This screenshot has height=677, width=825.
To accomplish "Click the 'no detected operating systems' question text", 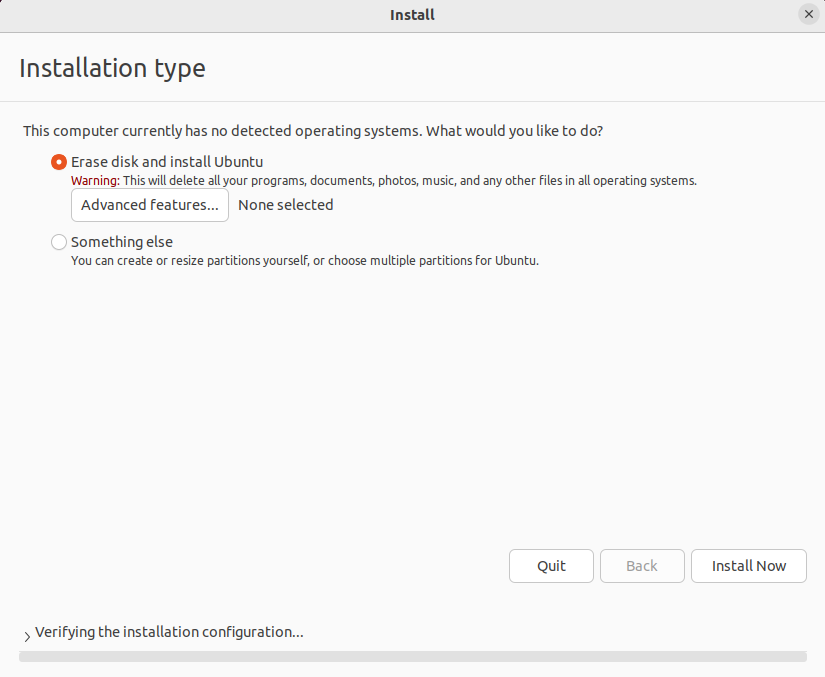I will pos(313,131).
